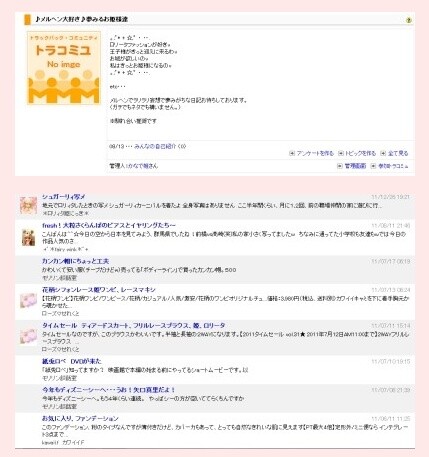Open the アンケートを作る link
Screen dimensions: 429x457
(x=315, y=153)
